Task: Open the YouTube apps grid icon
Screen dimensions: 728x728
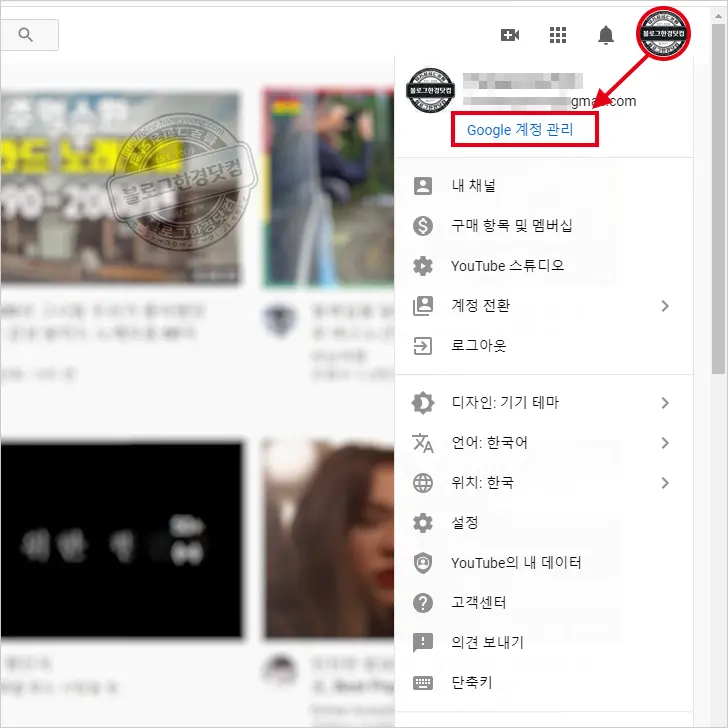Action: [x=558, y=35]
